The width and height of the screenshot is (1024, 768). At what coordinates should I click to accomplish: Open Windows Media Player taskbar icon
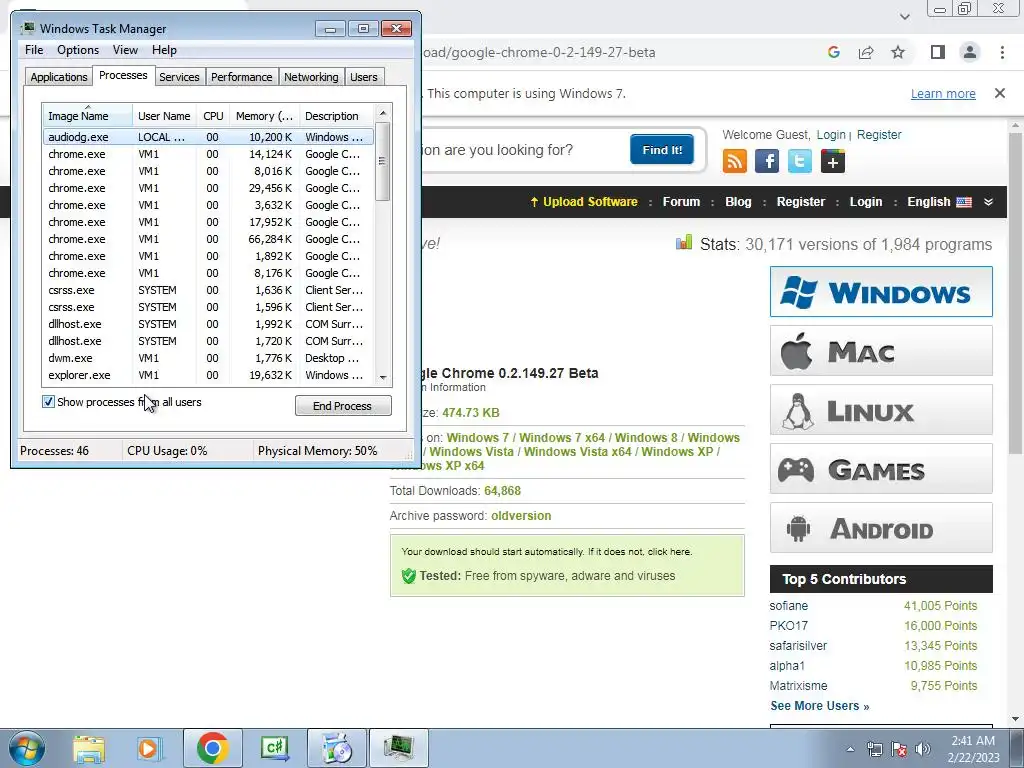point(150,748)
